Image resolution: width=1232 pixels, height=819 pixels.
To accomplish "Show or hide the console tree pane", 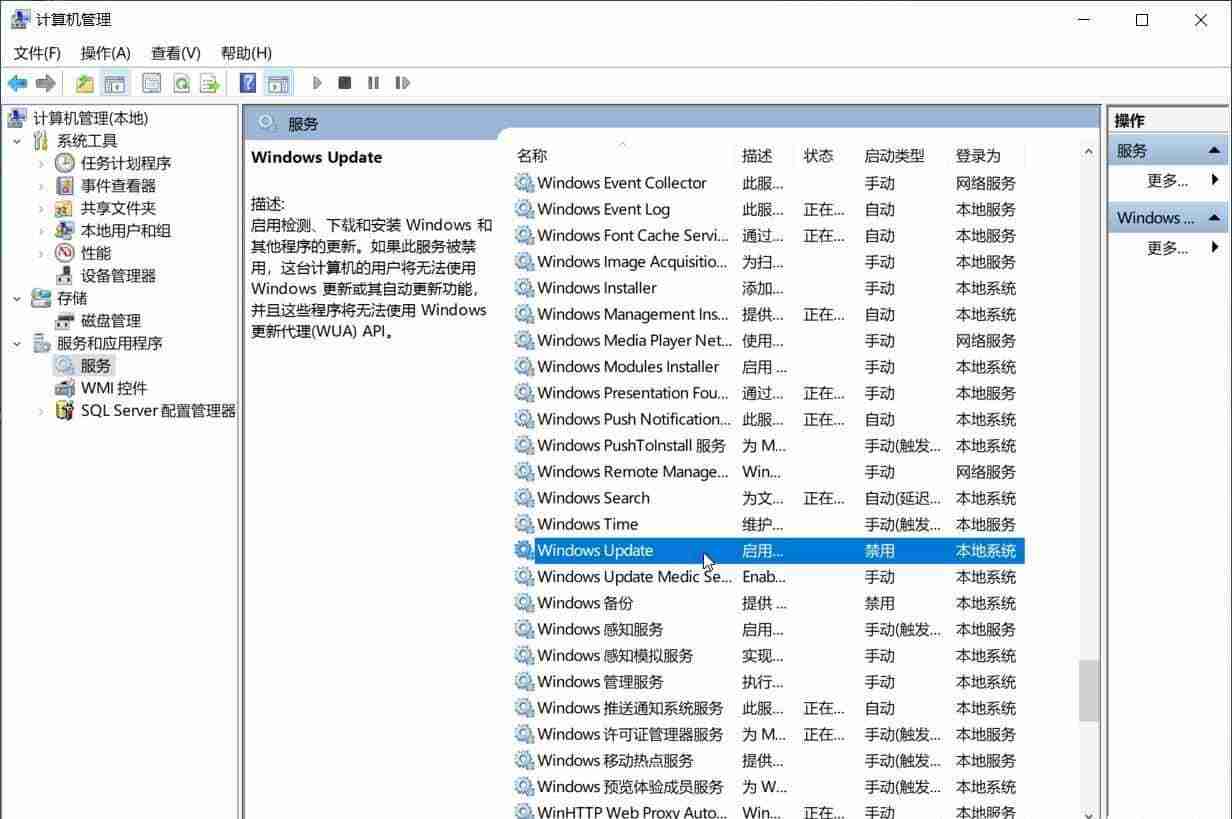I will (115, 83).
